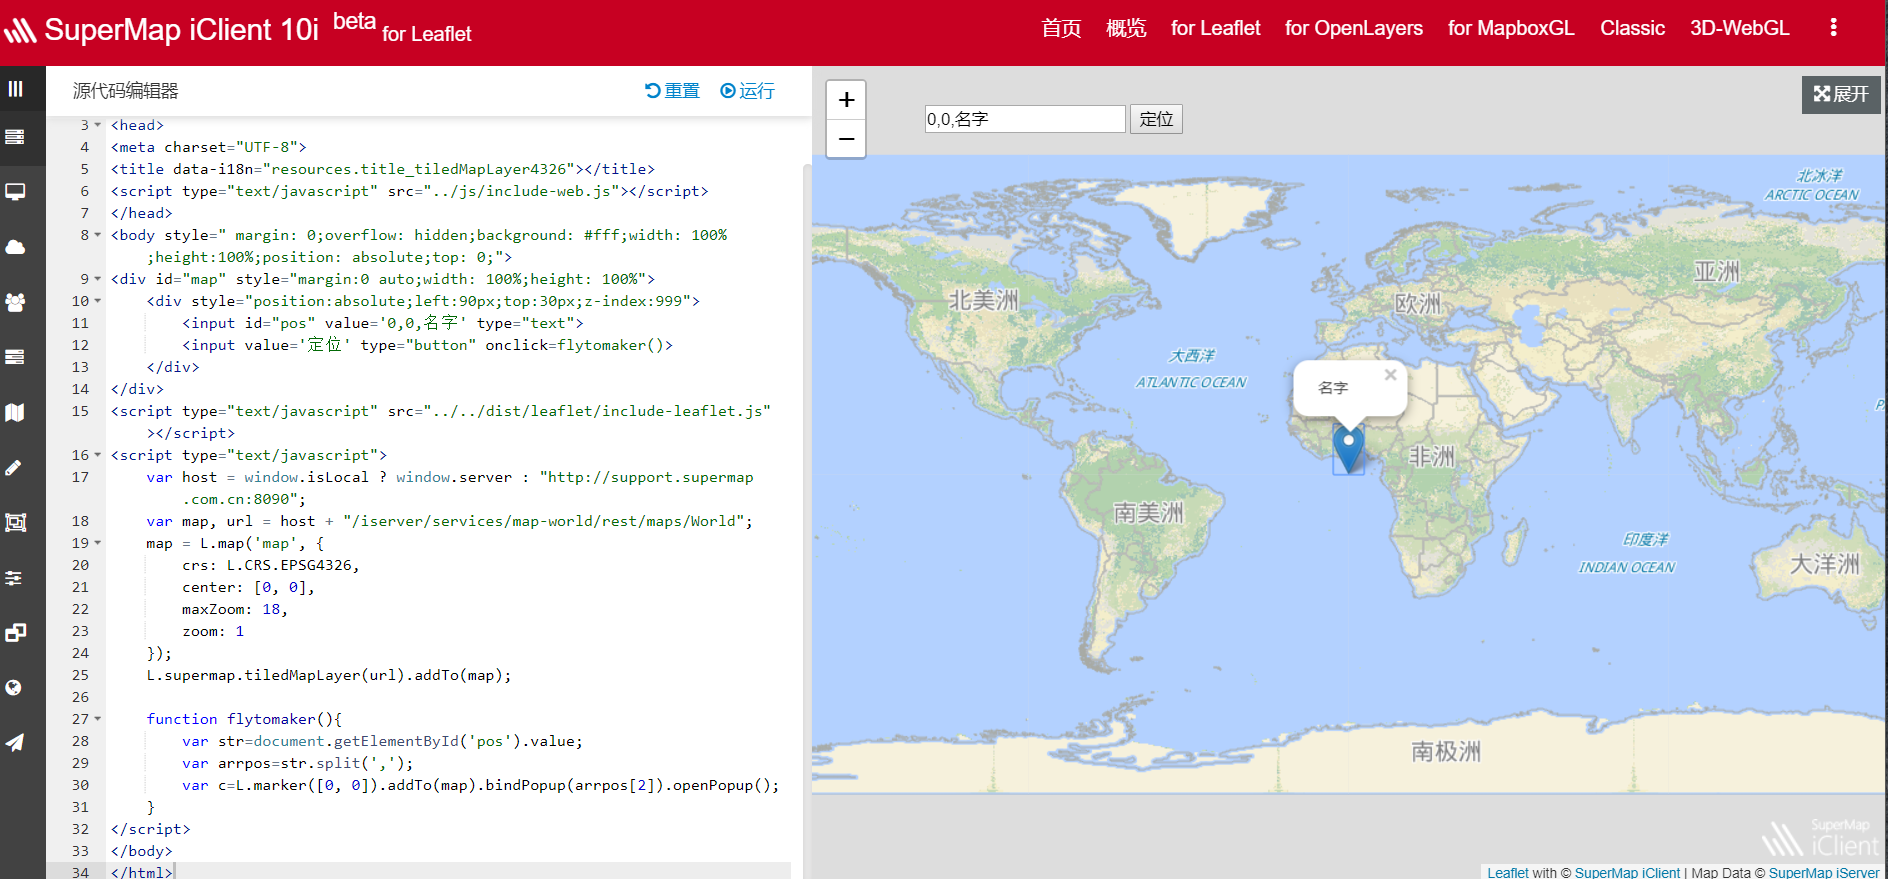The height and width of the screenshot is (879, 1888).
Task: Open the object group frame sidebar icon
Action: pos(15,522)
